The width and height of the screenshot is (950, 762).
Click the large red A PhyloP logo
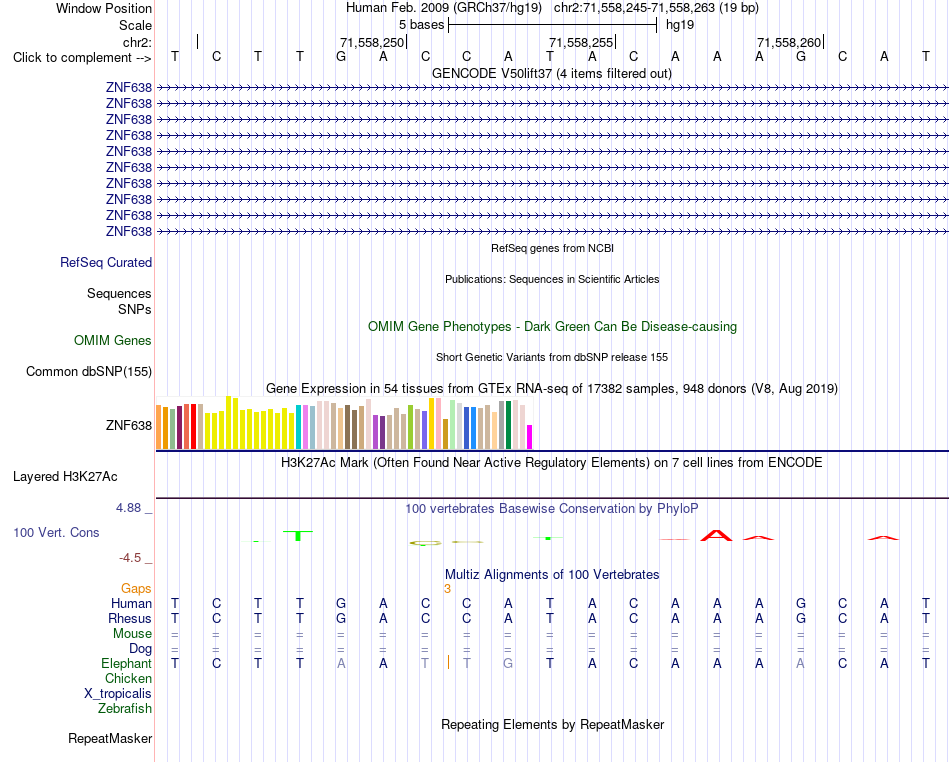pyautogui.click(x=716, y=535)
